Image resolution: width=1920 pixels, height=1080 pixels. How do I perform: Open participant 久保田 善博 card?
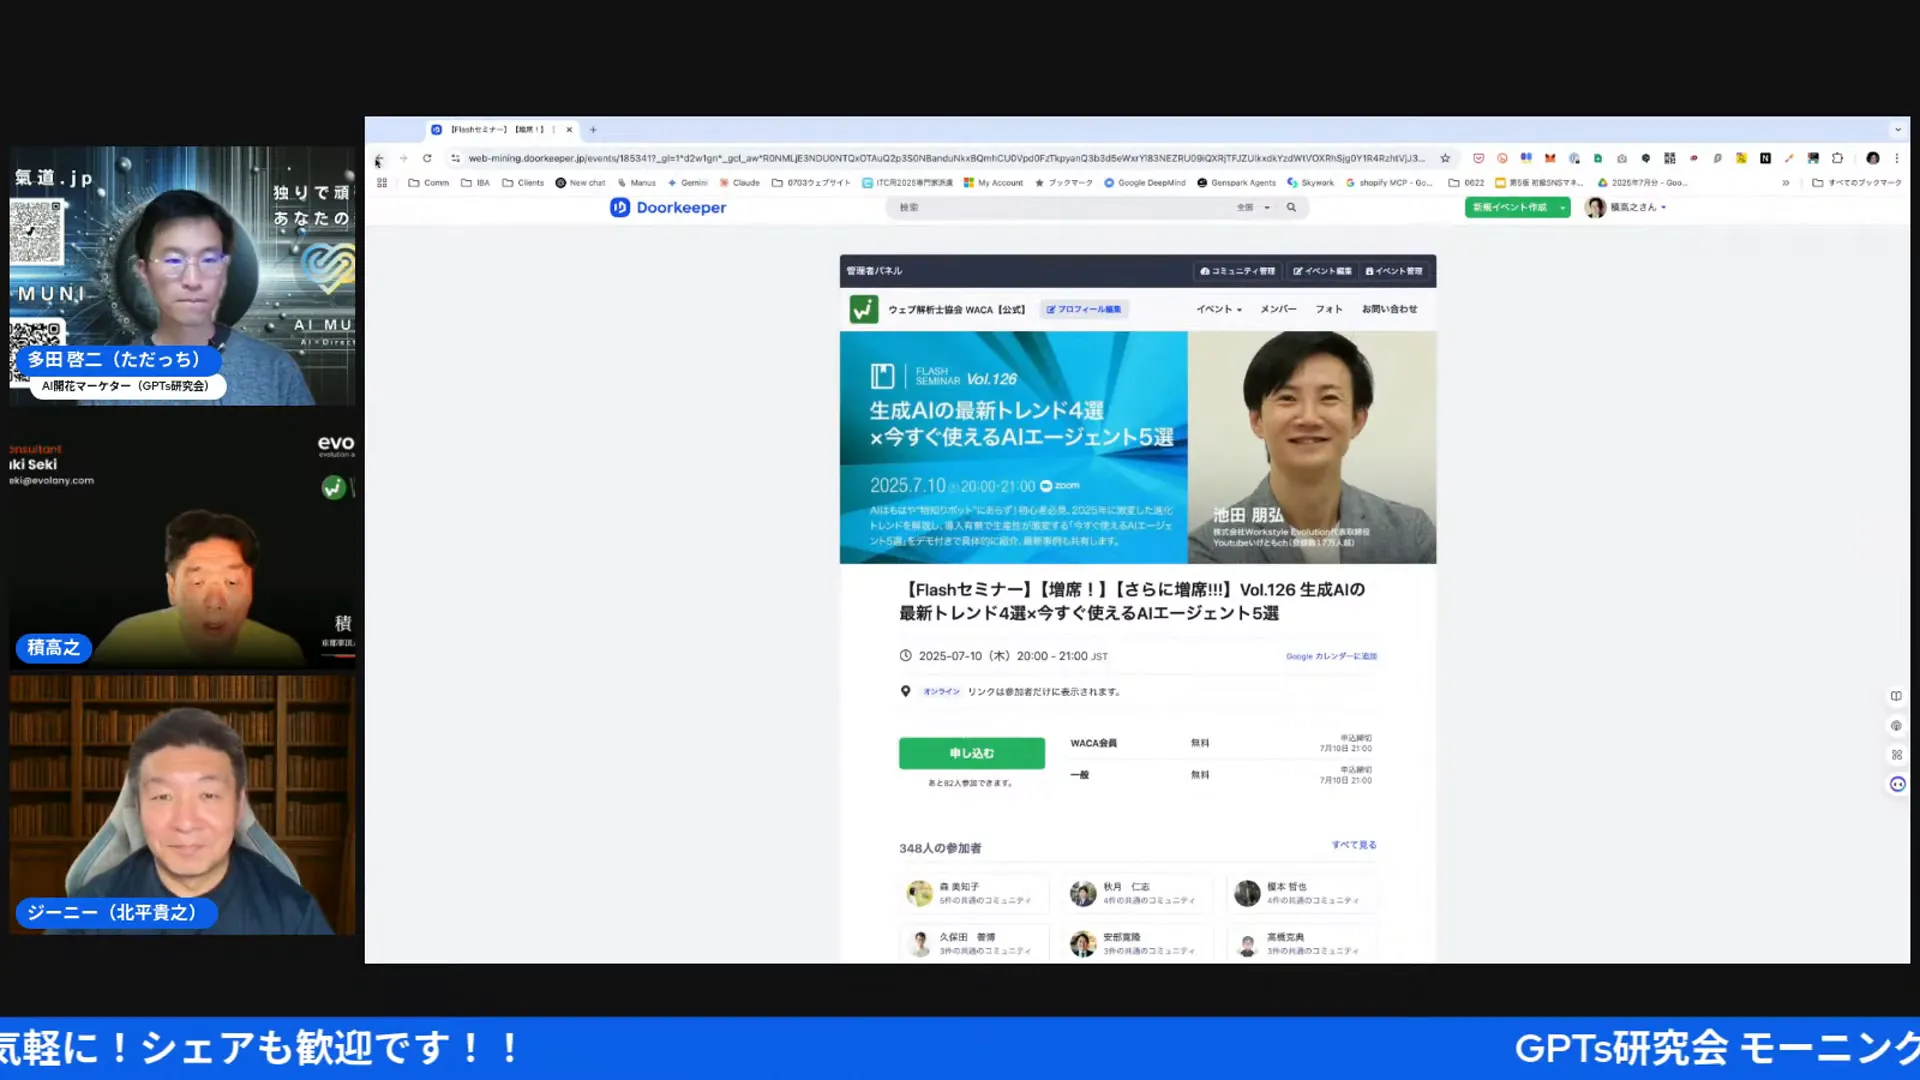(975, 945)
